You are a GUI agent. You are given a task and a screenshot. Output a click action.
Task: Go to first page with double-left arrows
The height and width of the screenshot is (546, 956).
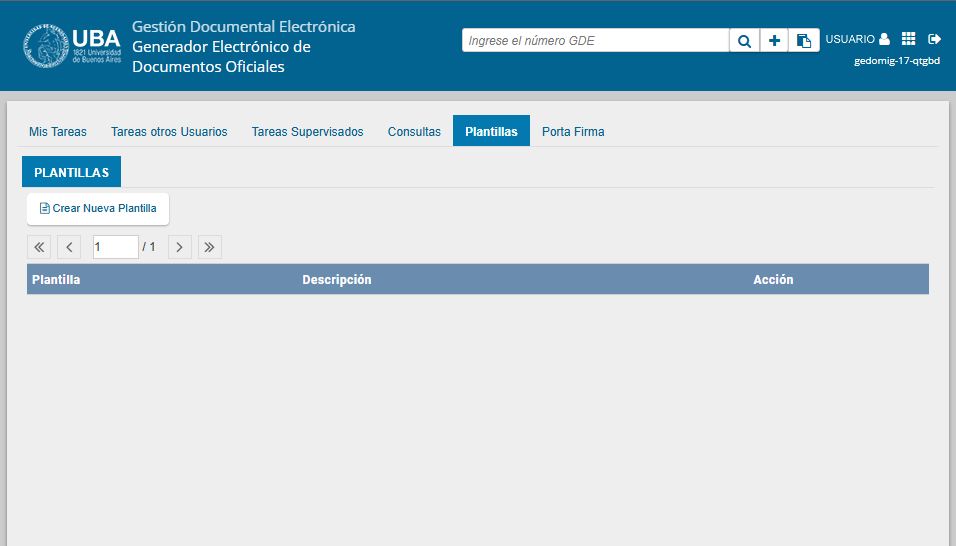[39, 247]
